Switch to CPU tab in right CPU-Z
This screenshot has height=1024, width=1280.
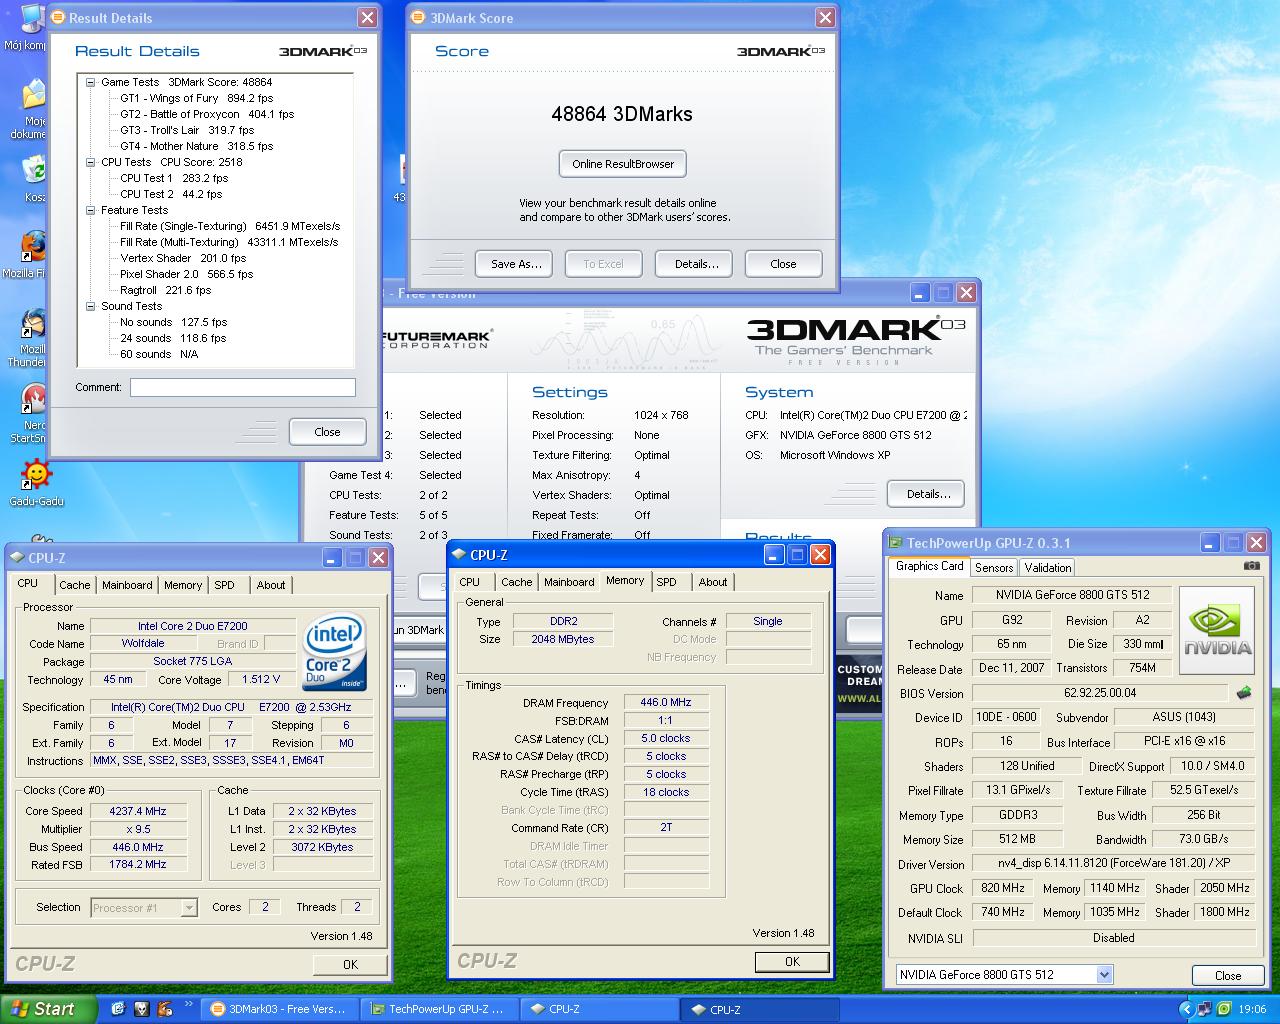[469, 582]
